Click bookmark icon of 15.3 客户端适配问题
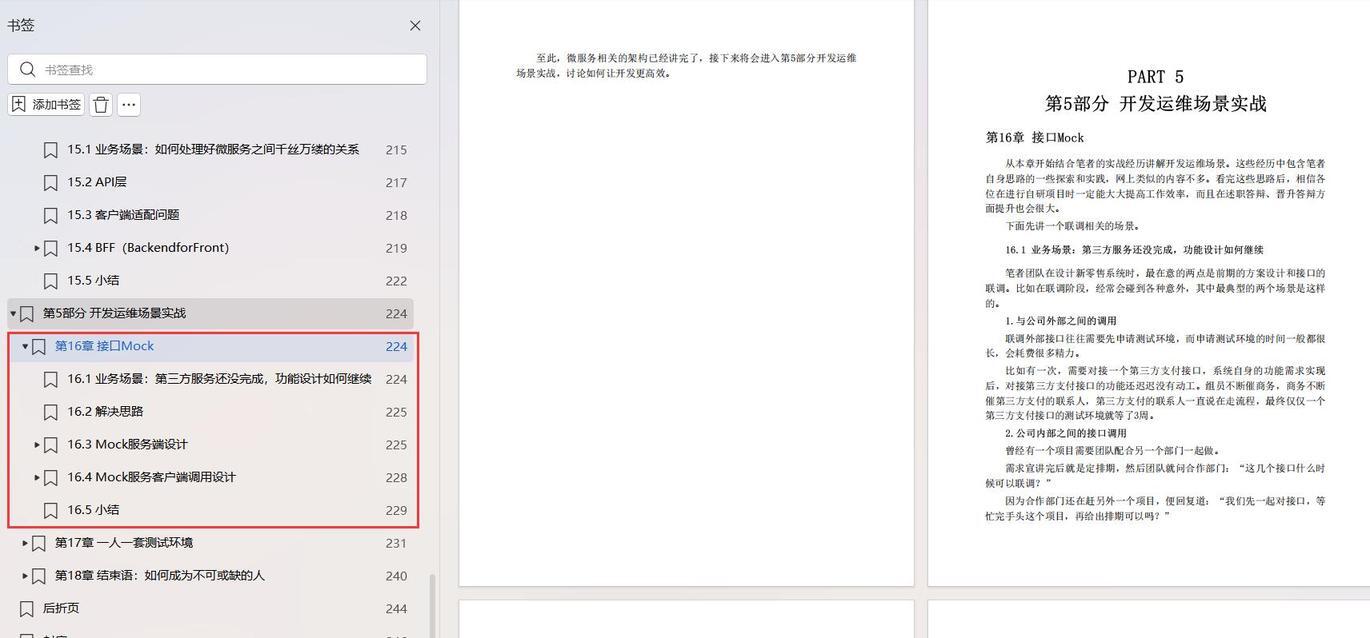Screen dimensions: 1370x638 click(x=50, y=215)
